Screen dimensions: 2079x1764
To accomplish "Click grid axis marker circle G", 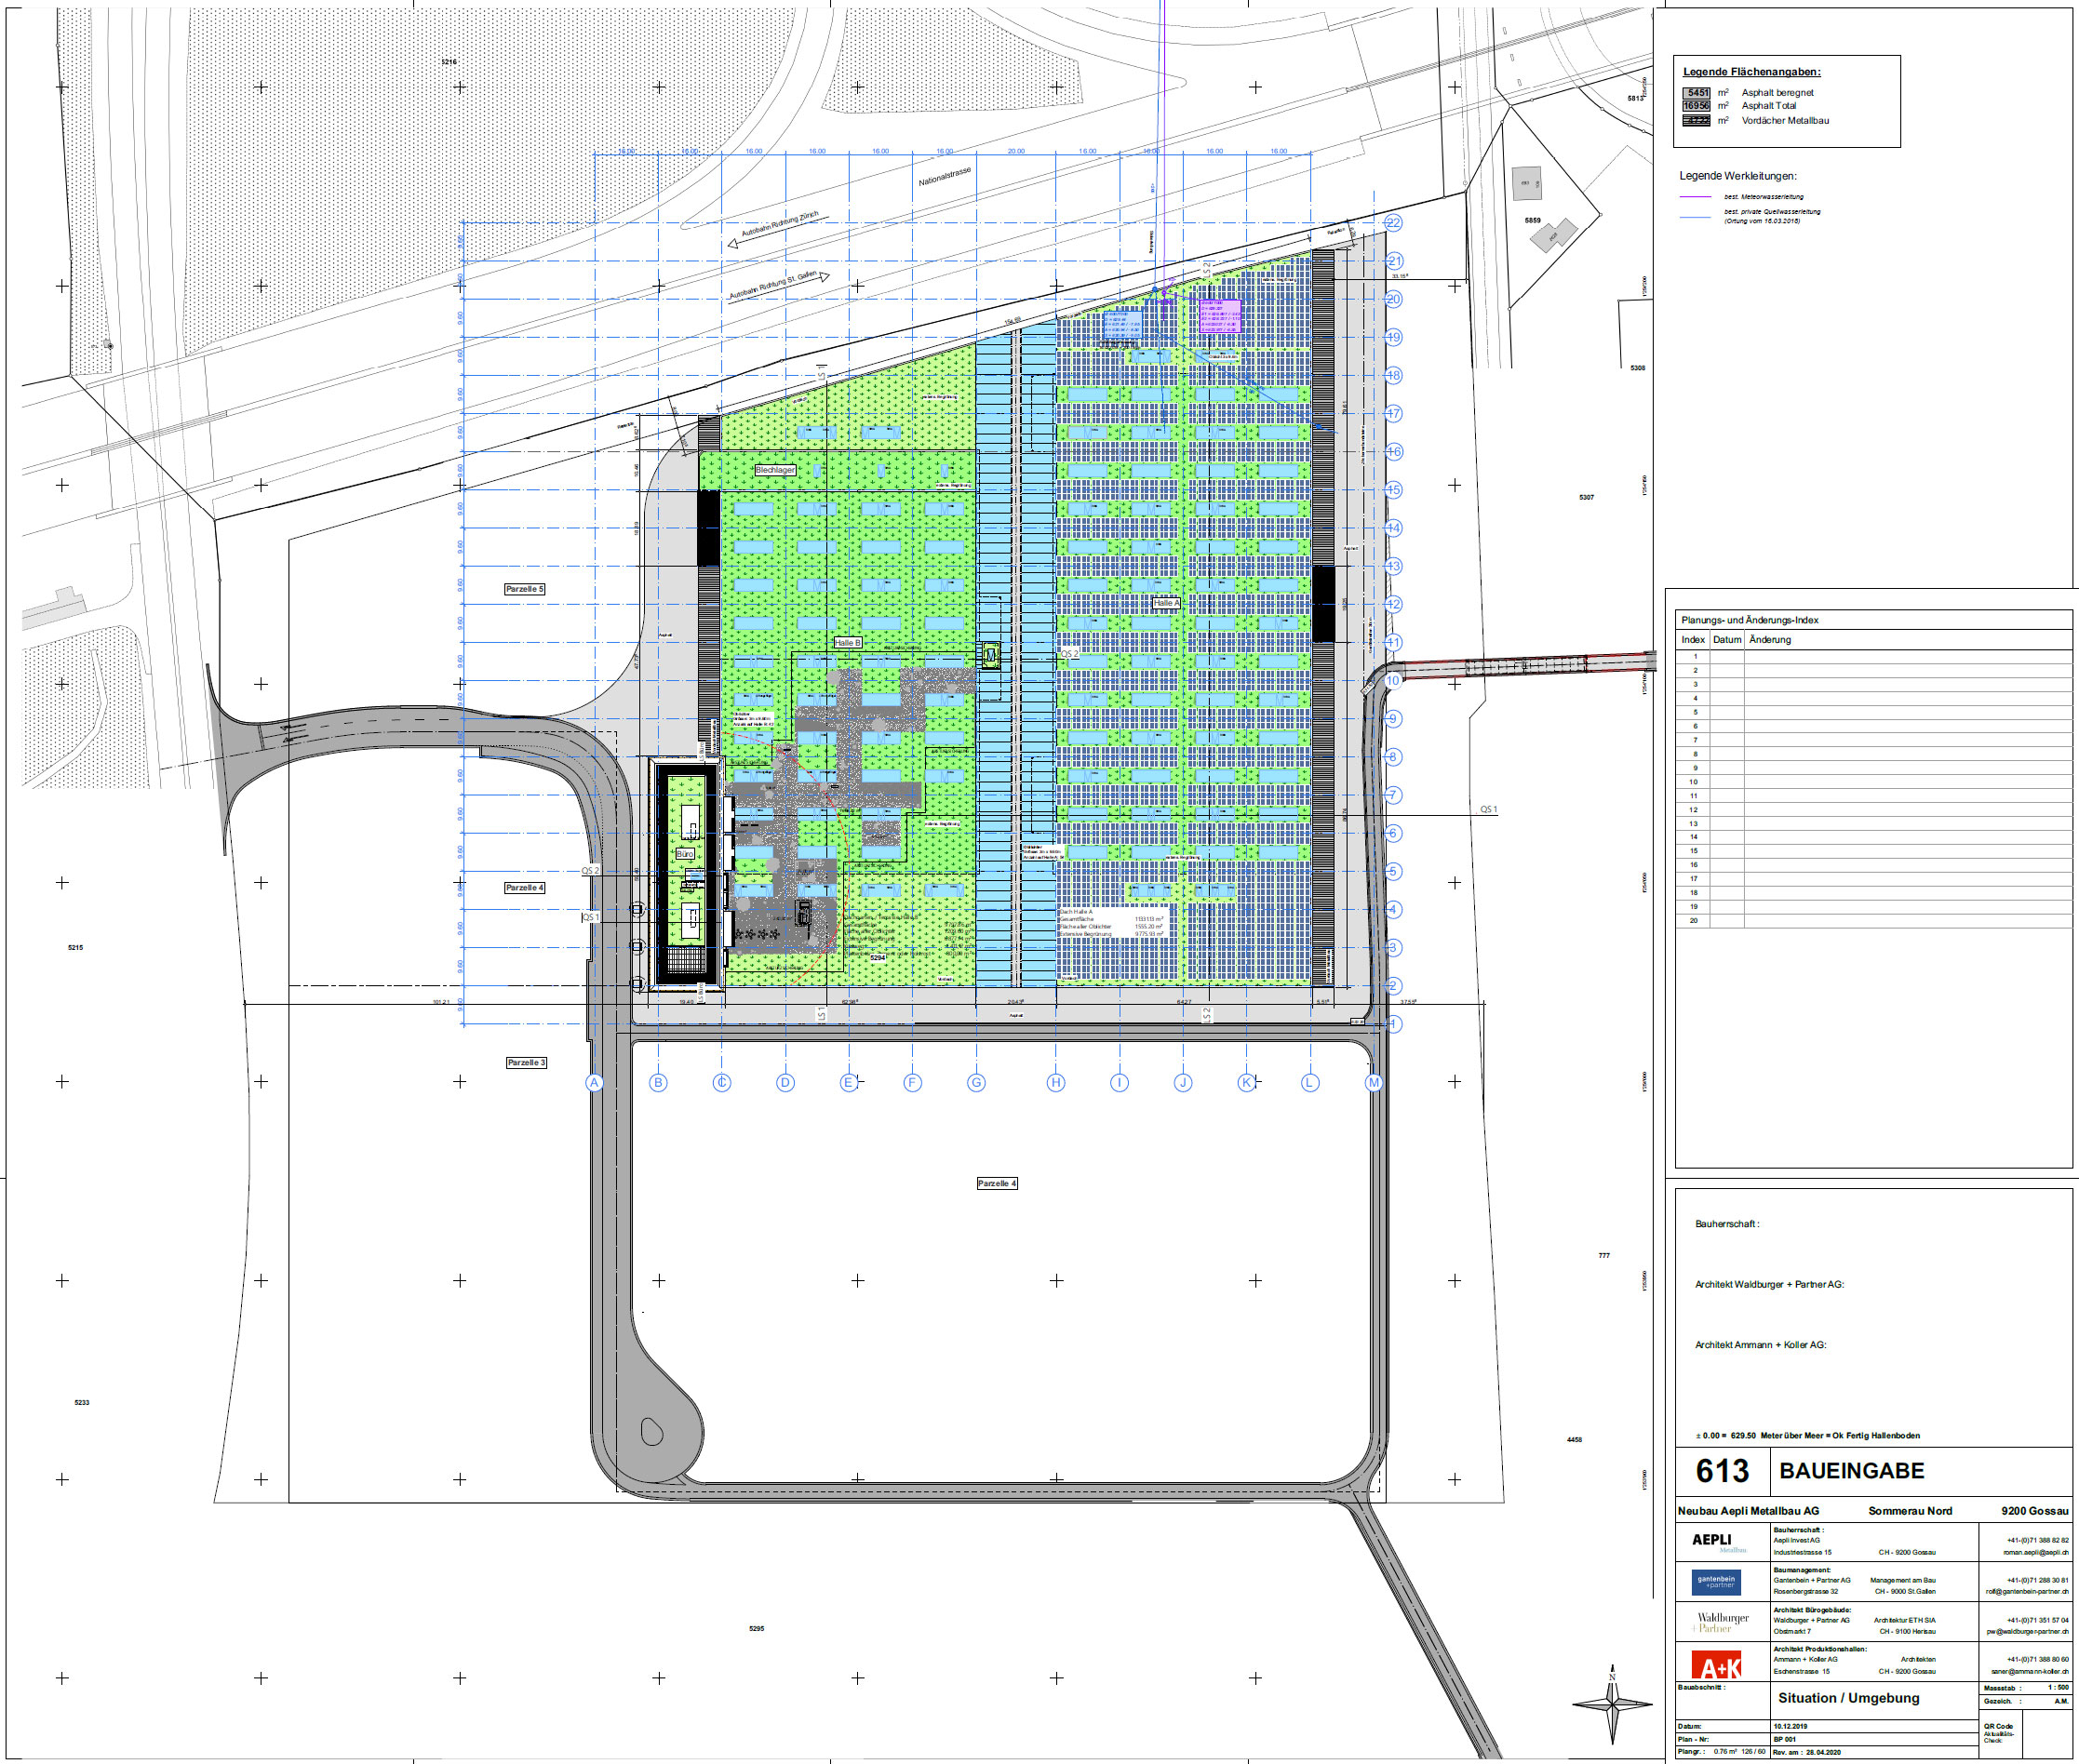I will [976, 1082].
